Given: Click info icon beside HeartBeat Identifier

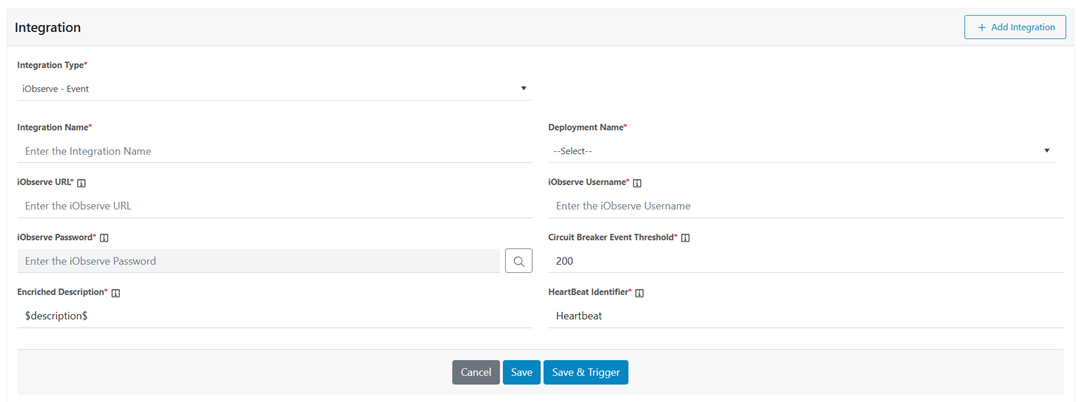Looking at the screenshot, I should tap(640, 293).
